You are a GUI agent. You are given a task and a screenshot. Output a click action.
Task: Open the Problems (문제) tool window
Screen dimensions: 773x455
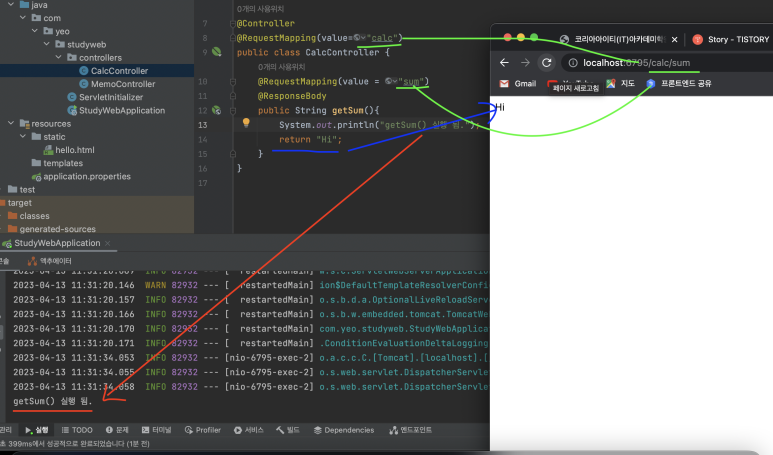tap(117, 430)
